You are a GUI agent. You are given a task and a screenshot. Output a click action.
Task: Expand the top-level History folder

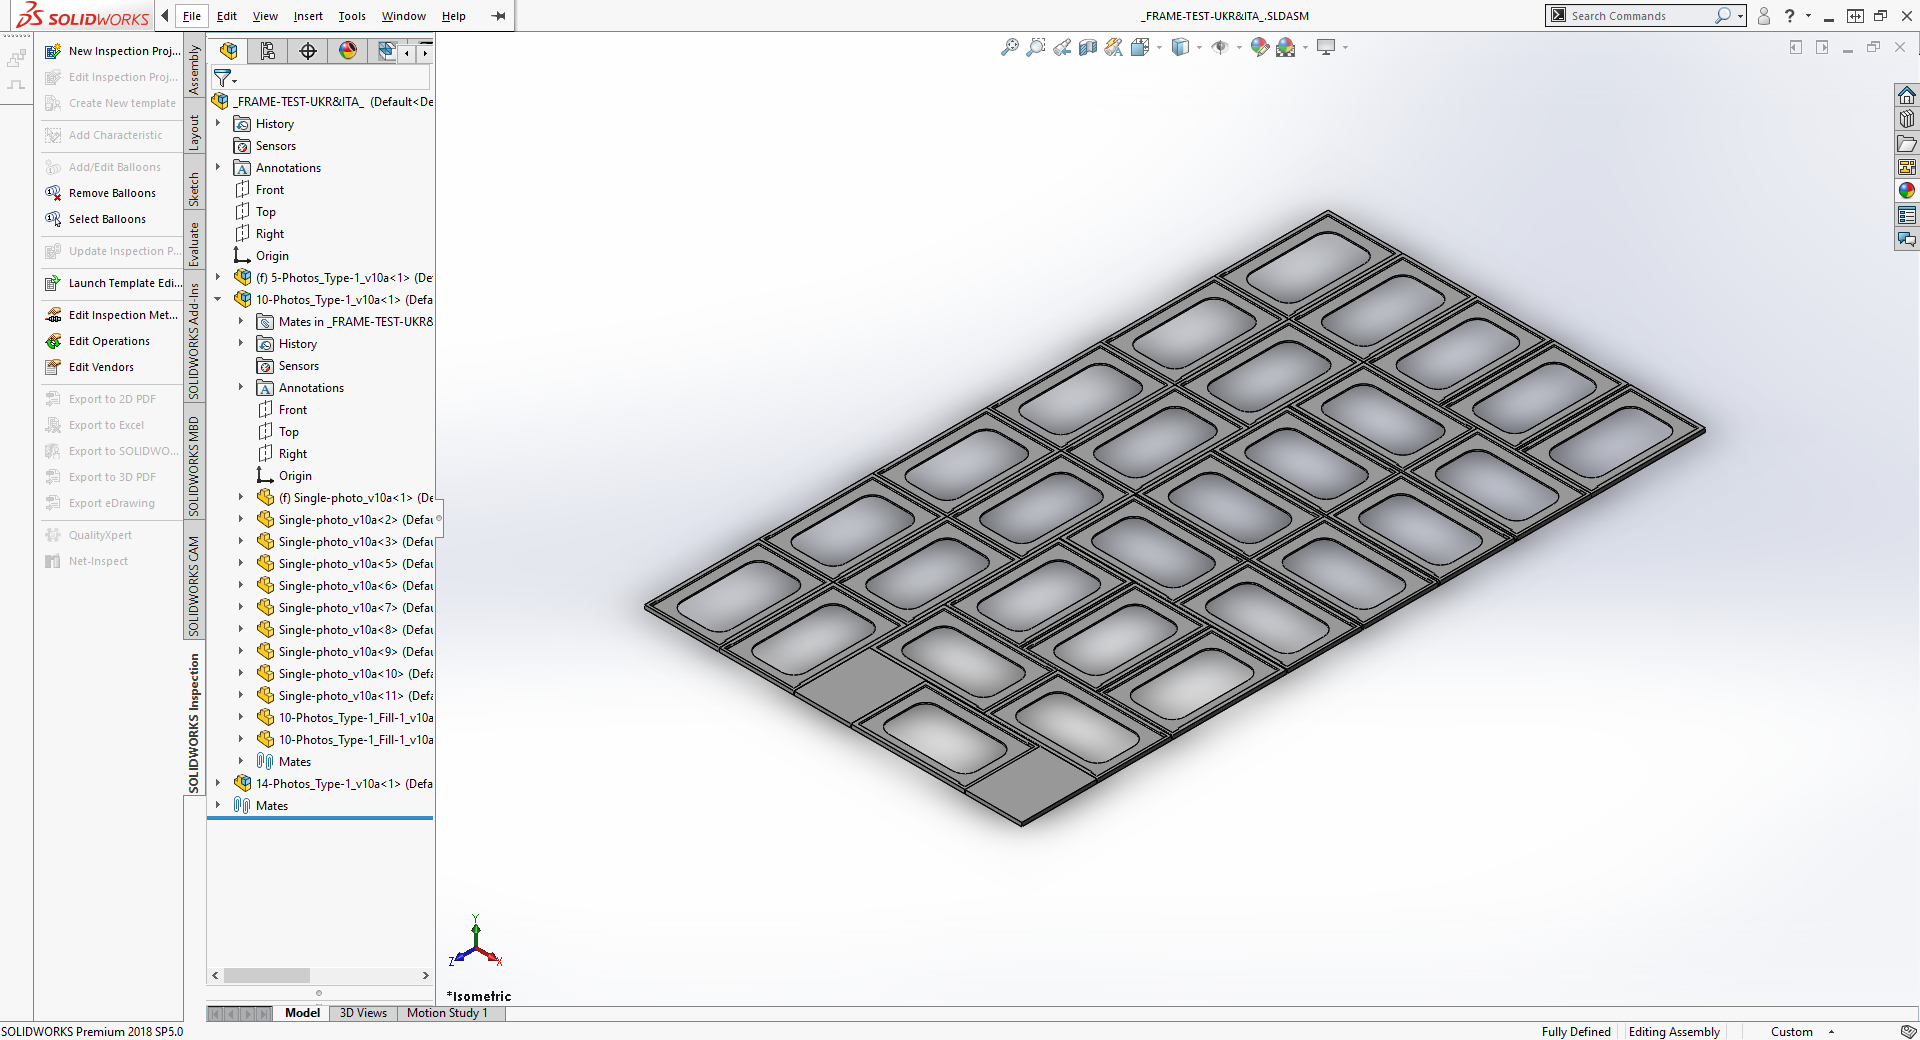pos(218,123)
